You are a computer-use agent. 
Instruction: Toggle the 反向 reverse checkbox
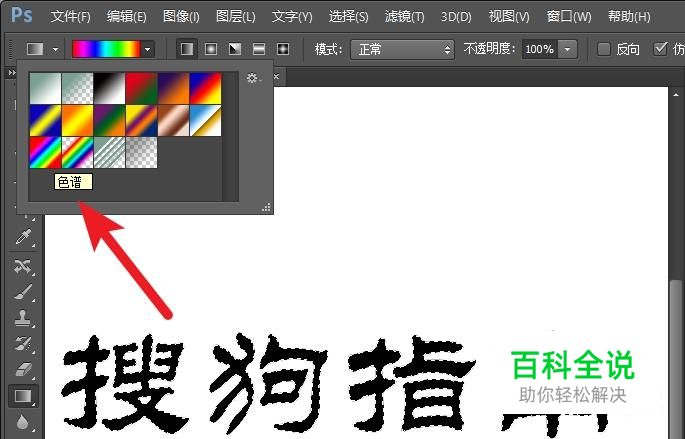click(603, 49)
